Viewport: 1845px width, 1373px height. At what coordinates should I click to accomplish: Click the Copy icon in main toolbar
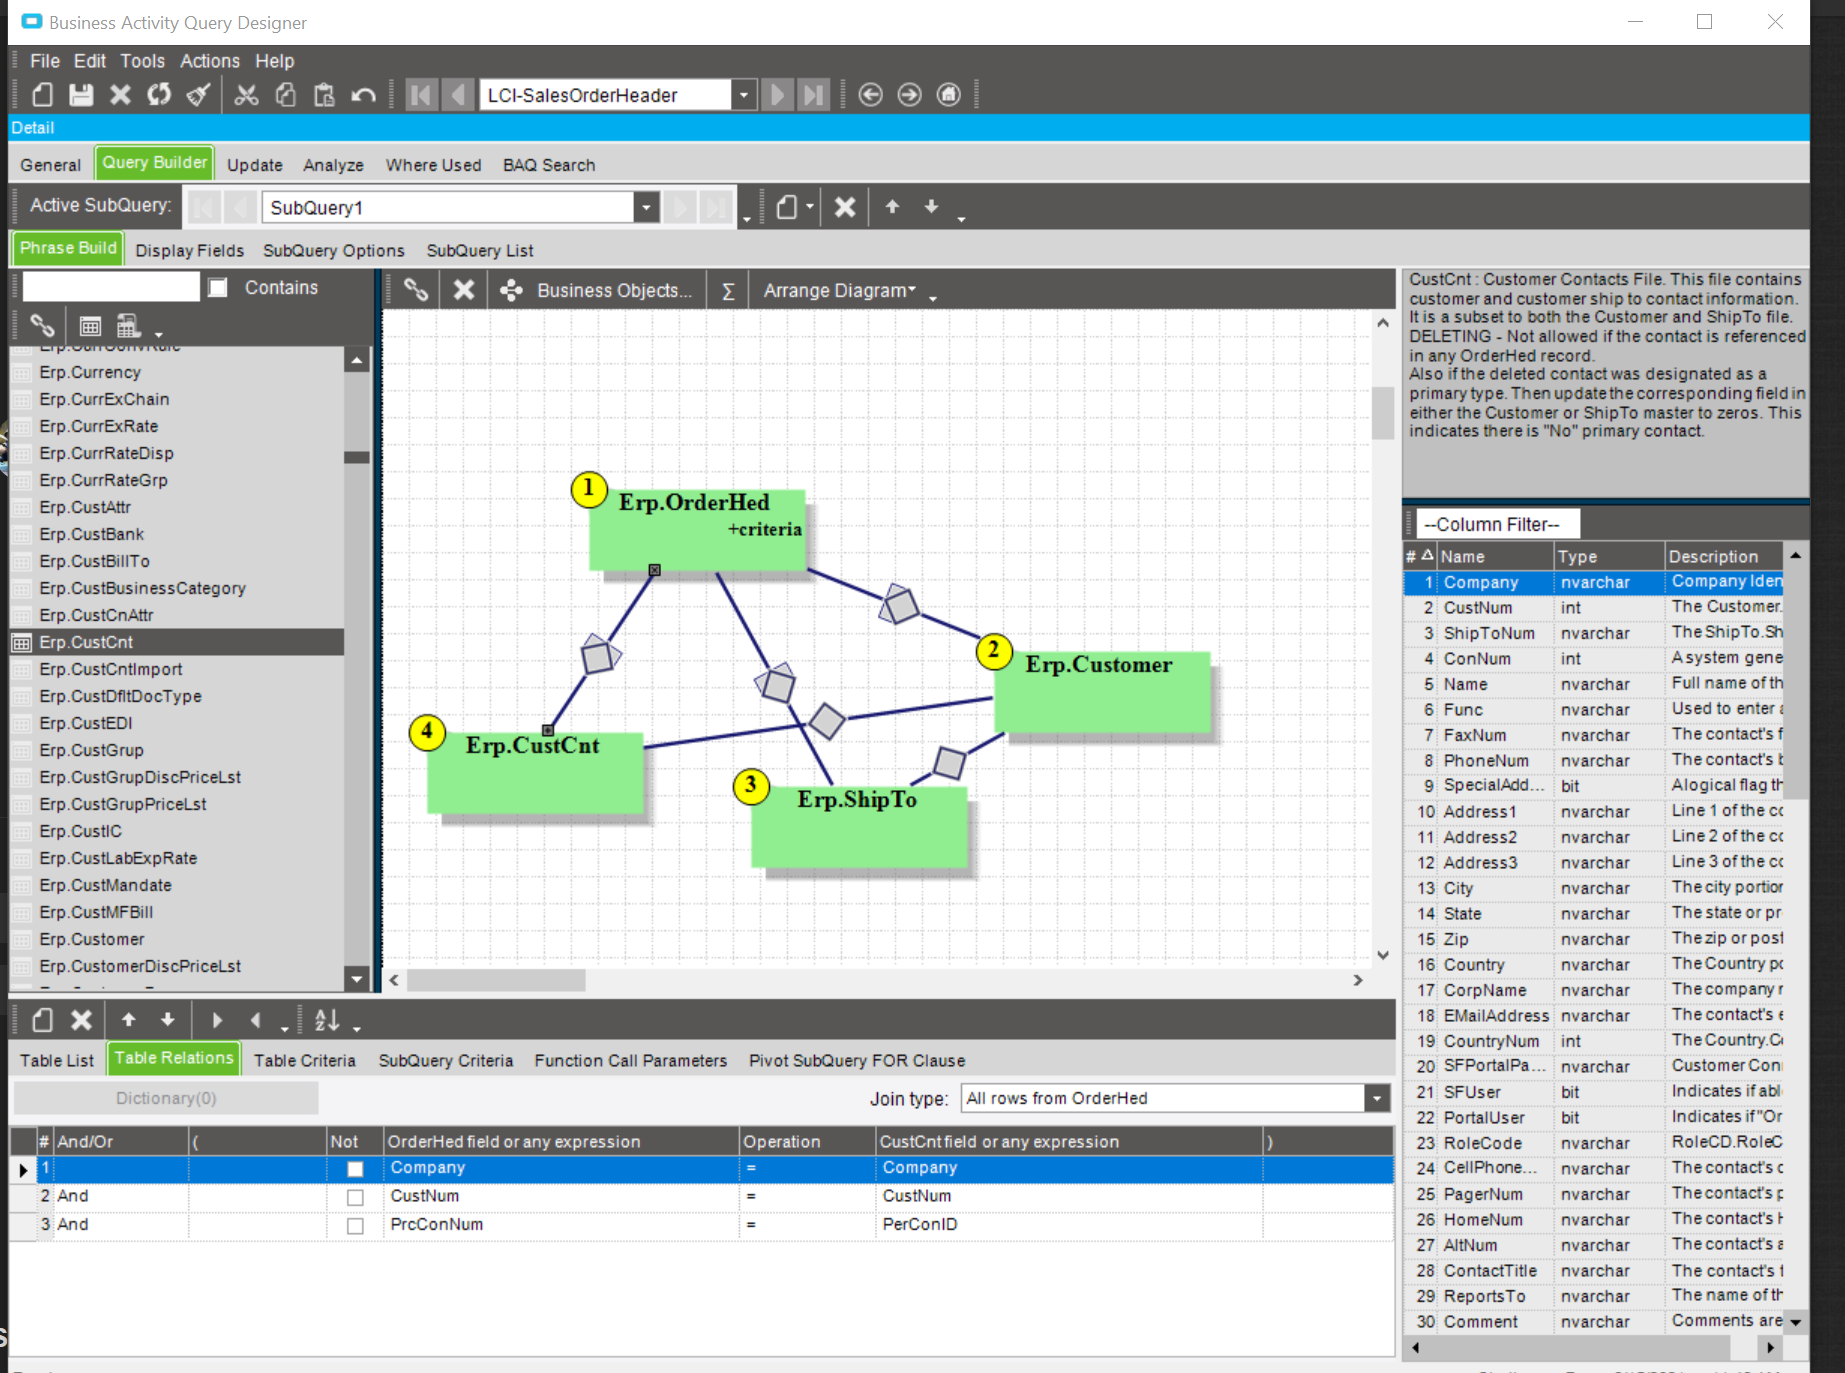point(286,95)
